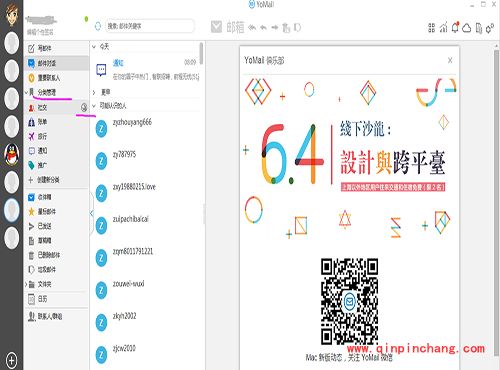Expand the folders tree item chevron
This screenshot has height=370, width=500.
pyautogui.click(x=26, y=284)
